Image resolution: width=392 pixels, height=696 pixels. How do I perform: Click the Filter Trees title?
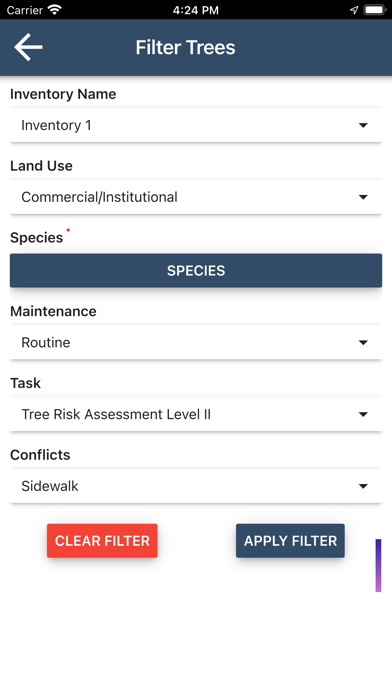pos(185,47)
